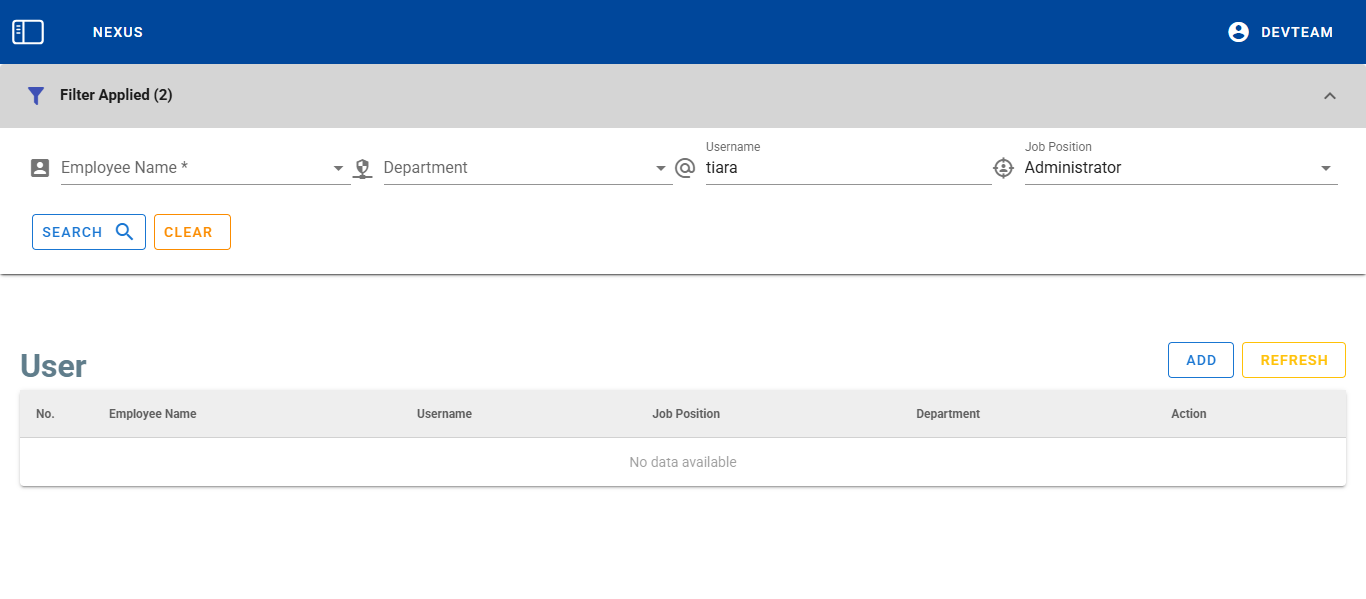Click the Department location icon

point(363,169)
